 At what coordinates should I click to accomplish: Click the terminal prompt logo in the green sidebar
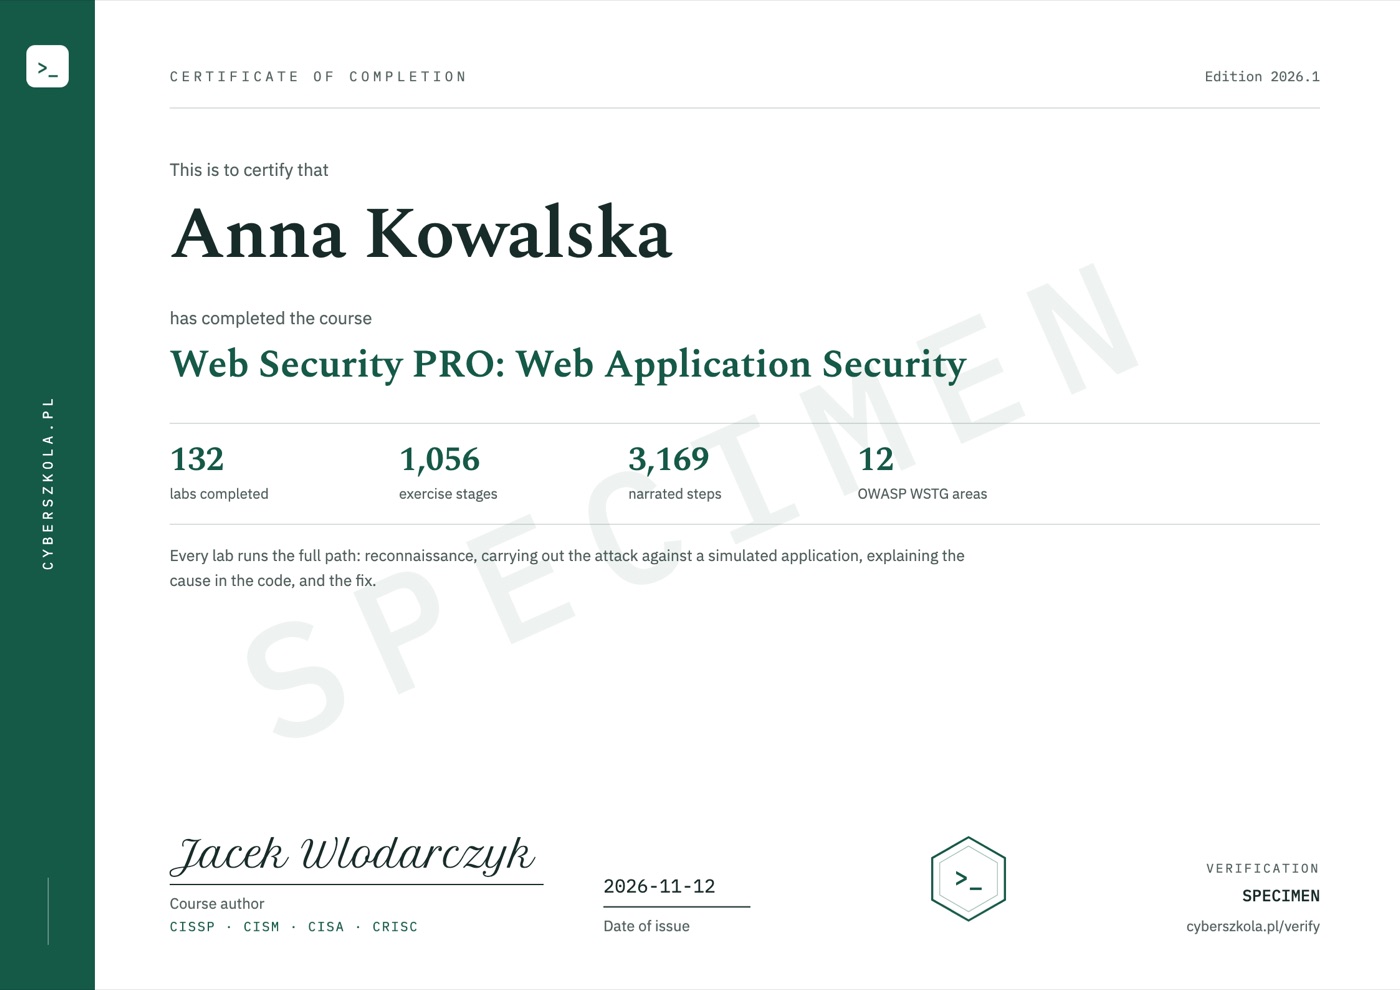(47, 66)
